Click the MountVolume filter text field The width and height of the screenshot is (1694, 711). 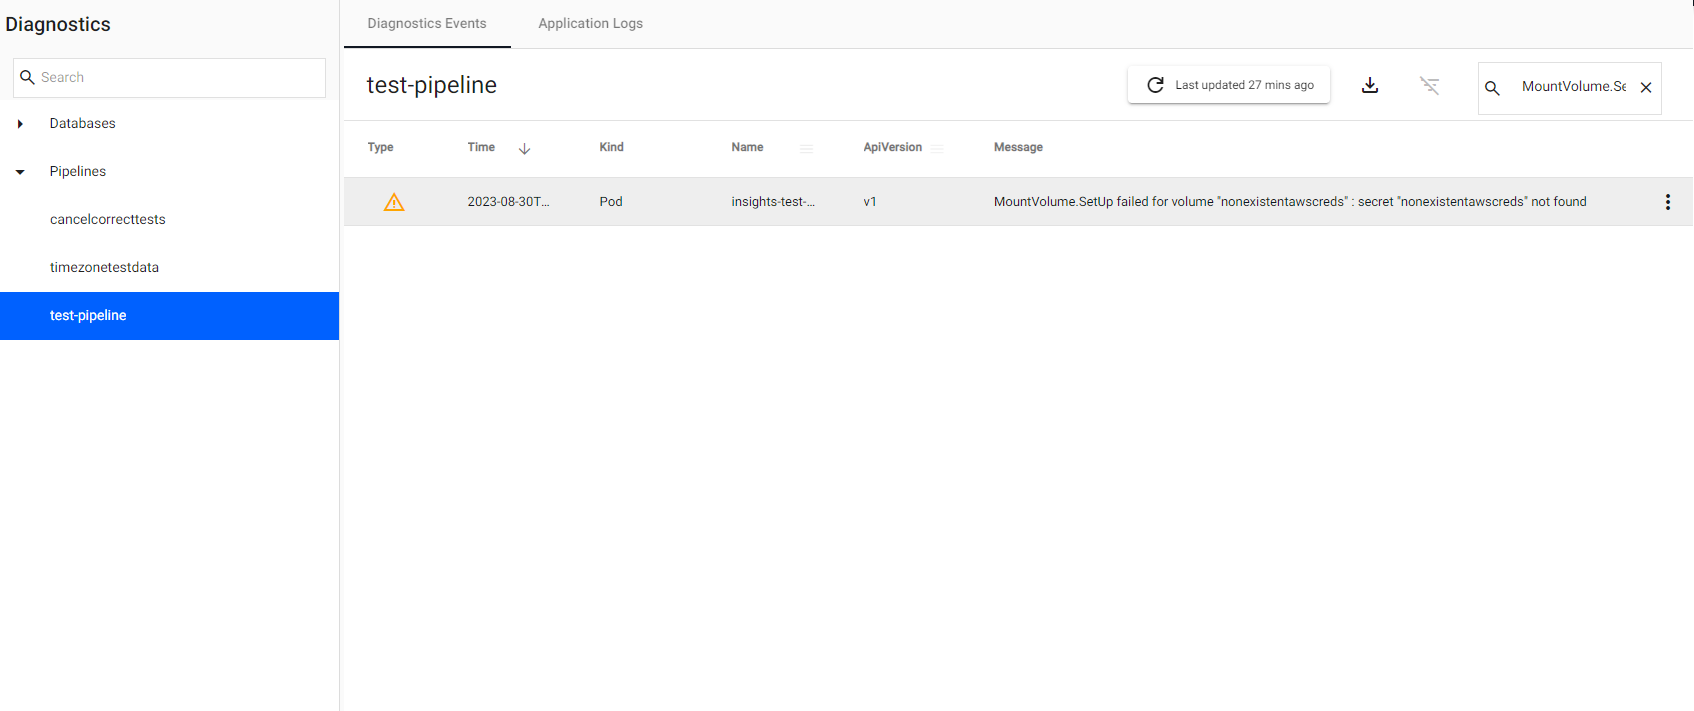pyautogui.click(x=1572, y=87)
